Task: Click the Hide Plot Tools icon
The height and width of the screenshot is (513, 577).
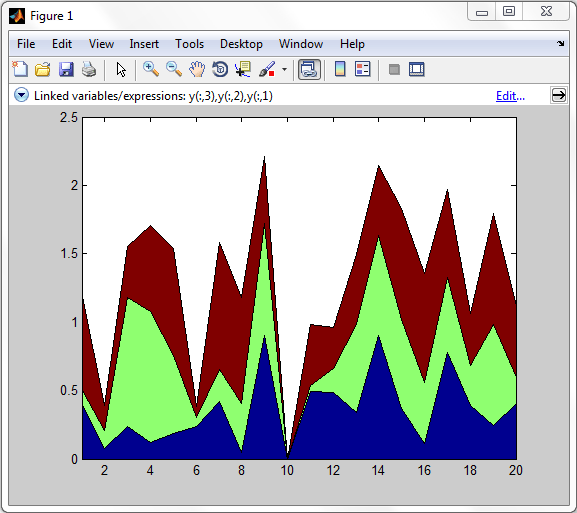Action: [394, 69]
